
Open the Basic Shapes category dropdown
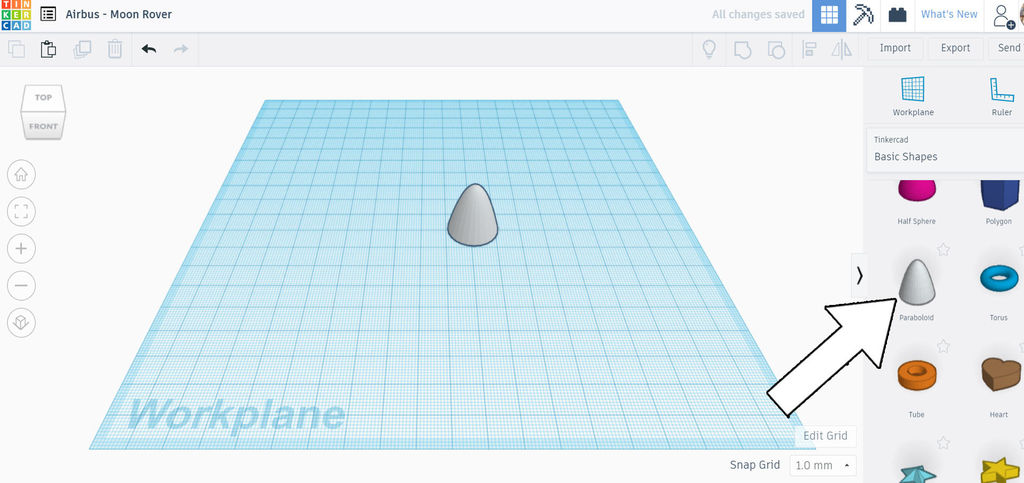(945, 150)
